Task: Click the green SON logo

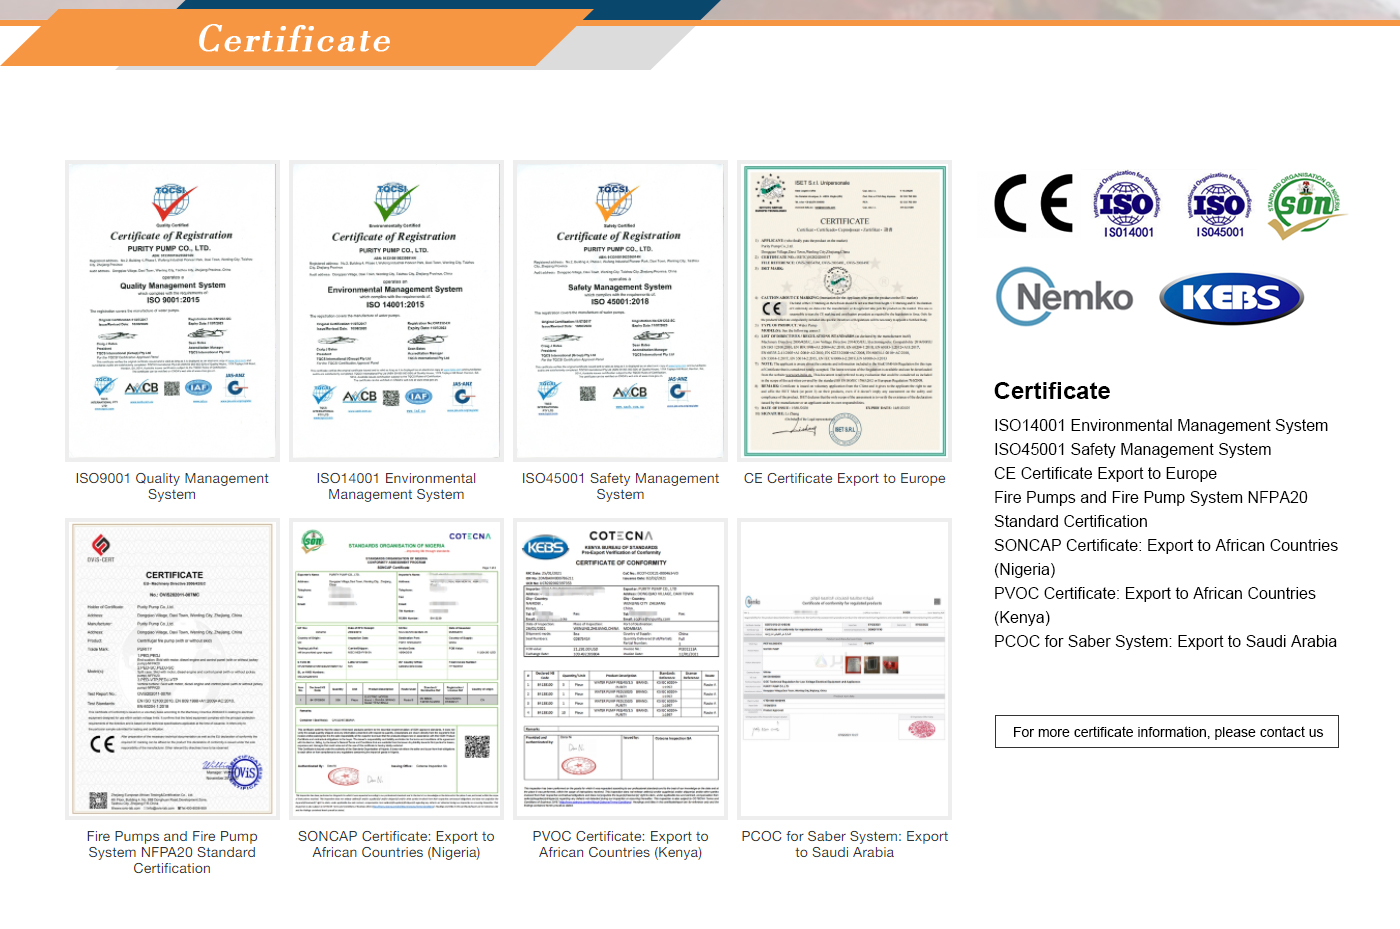Action: pos(1306,205)
